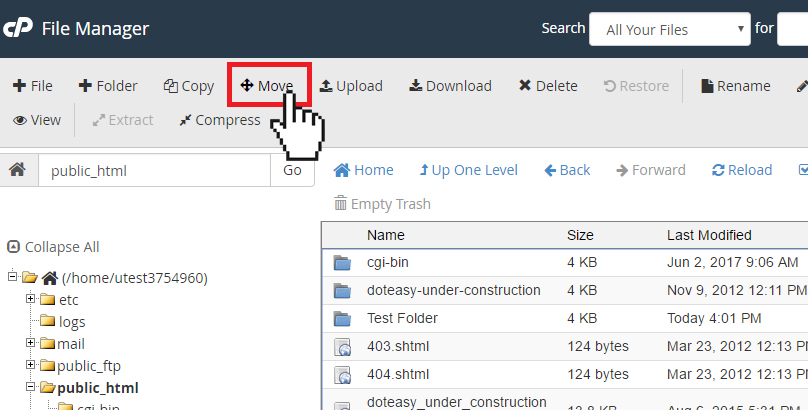Screen dimensions: 808x410
Task: Click the 124 bytes size for 404.shtml
Action: pos(598,374)
